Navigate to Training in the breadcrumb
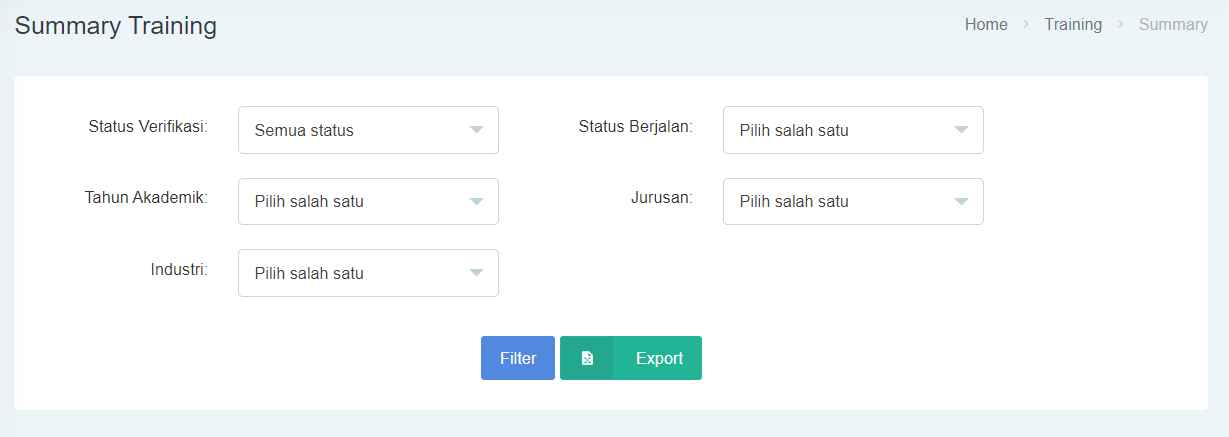 [1073, 25]
